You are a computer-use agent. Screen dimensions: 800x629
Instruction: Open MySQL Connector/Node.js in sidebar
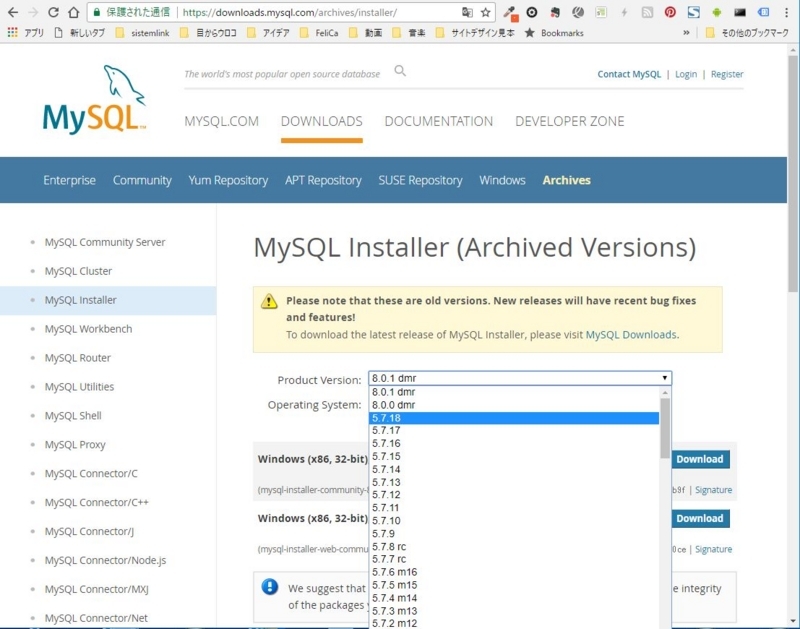point(105,560)
